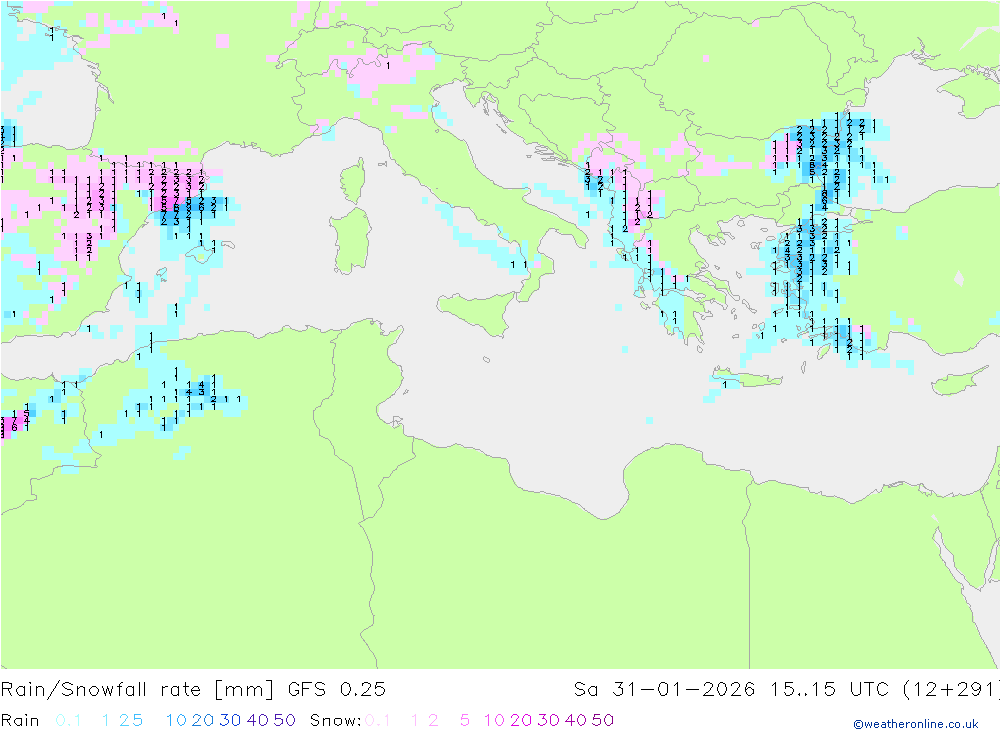This screenshot has height=733, width=1000.
Task: Select the 20 value in Rain legend
Action: coord(203,720)
